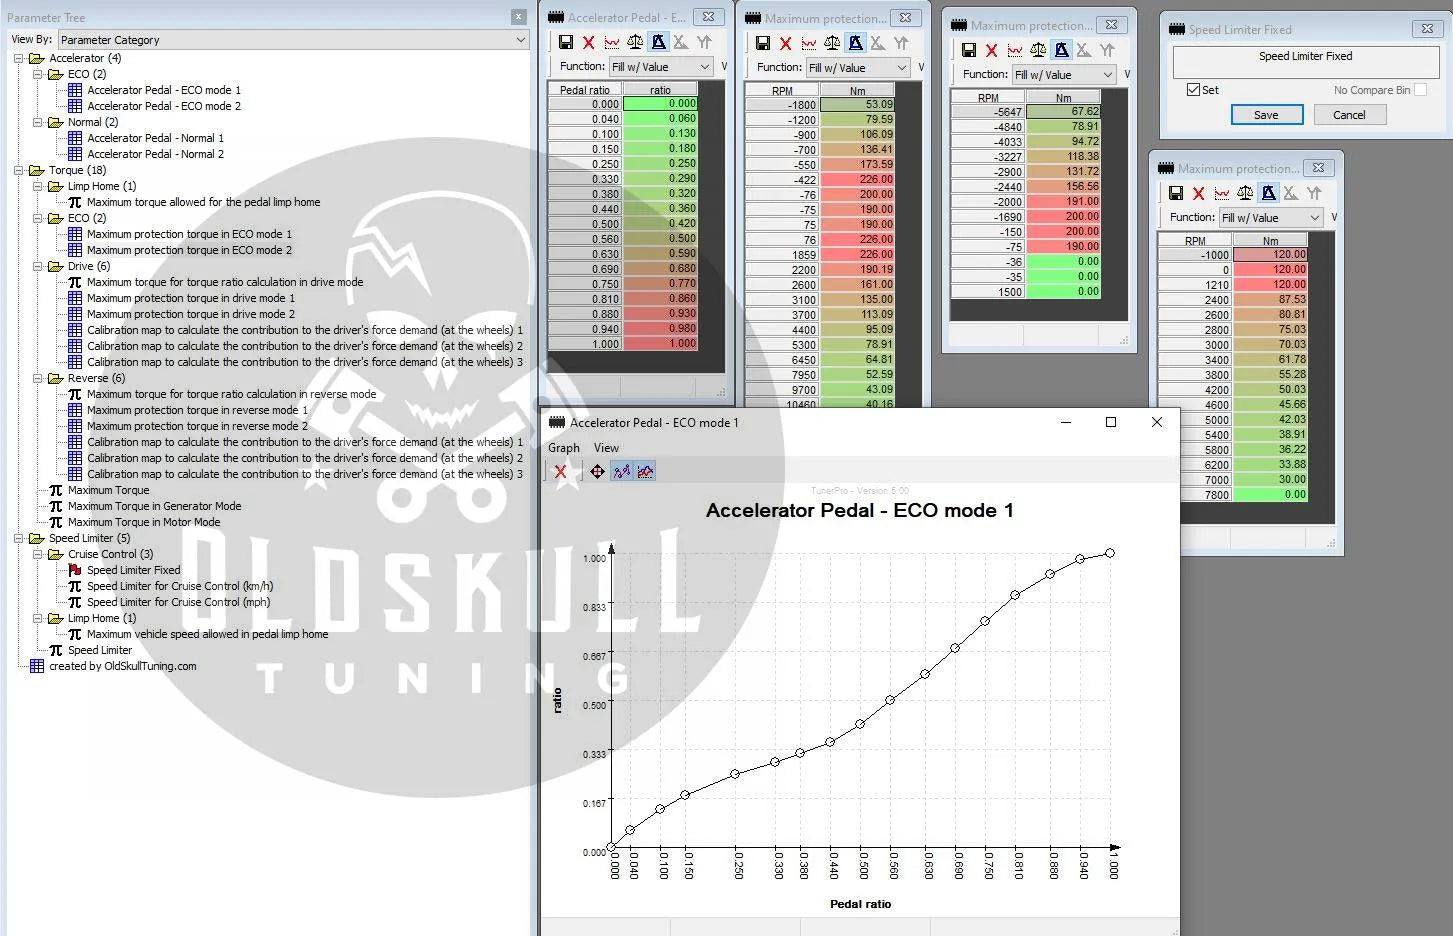
Task: Enable the No Compare Bin checkbox
Action: pyautogui.click(x=1420, y=90)
